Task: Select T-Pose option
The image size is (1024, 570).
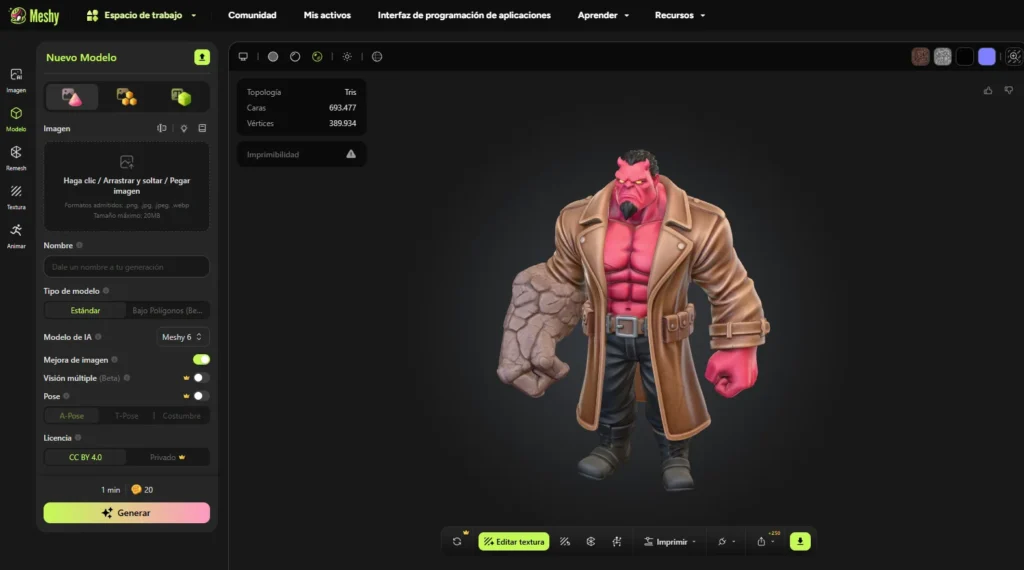Action: click(x=126, y=416)
